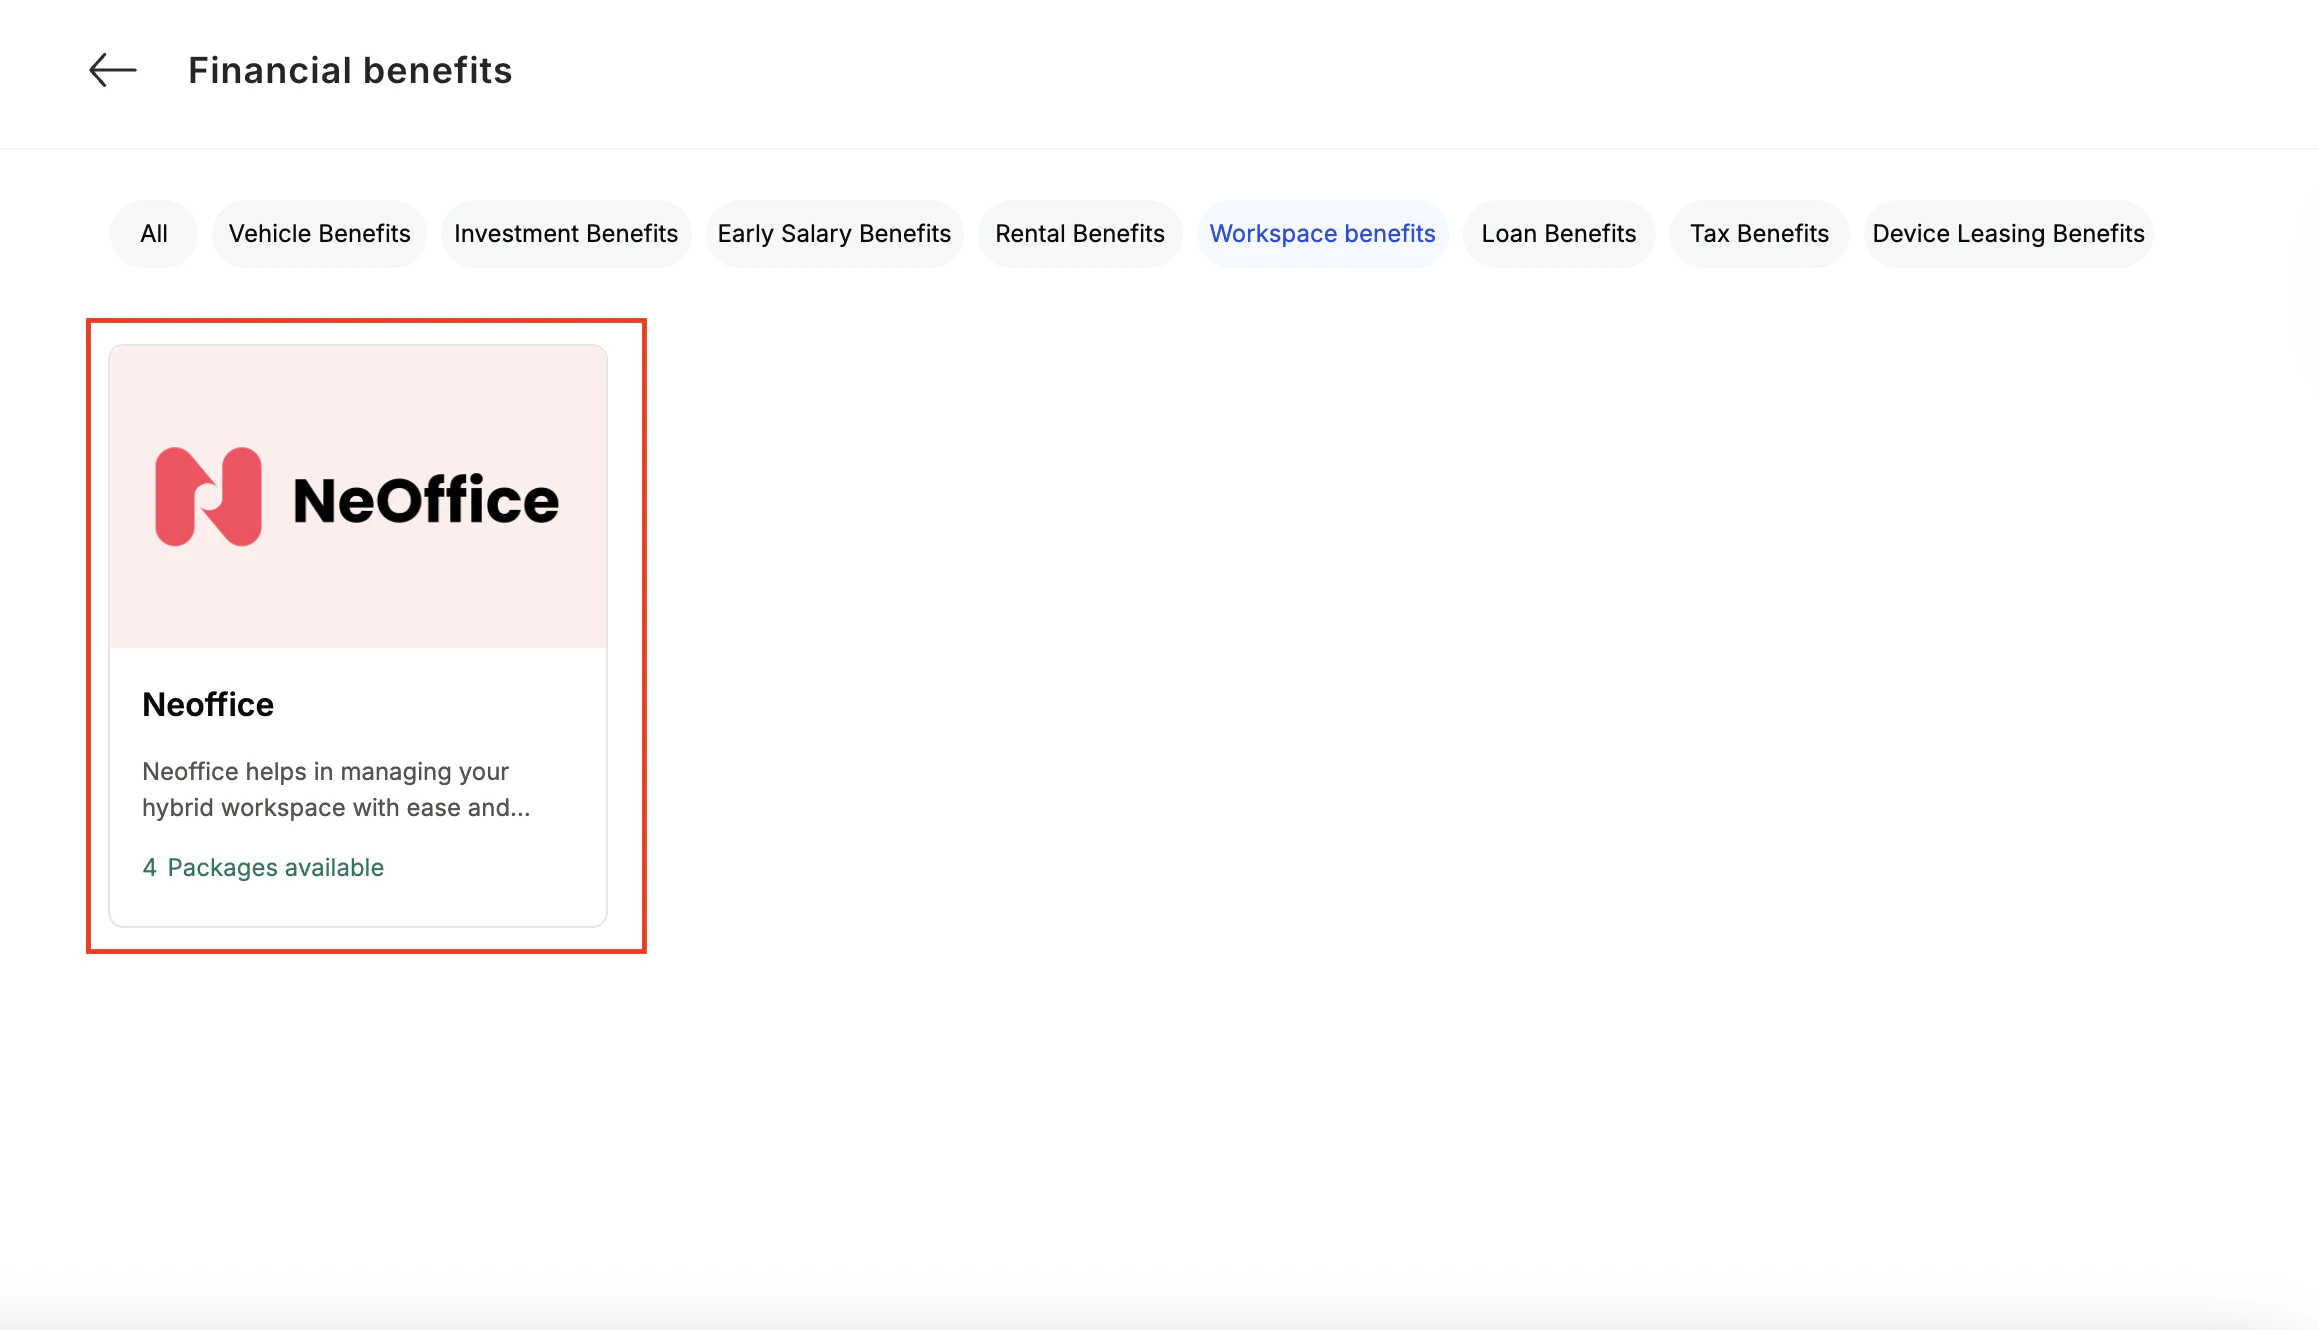Switch to Investment Benefits tab
This screenshot has width=2318, height=1330.
point(566,234)
